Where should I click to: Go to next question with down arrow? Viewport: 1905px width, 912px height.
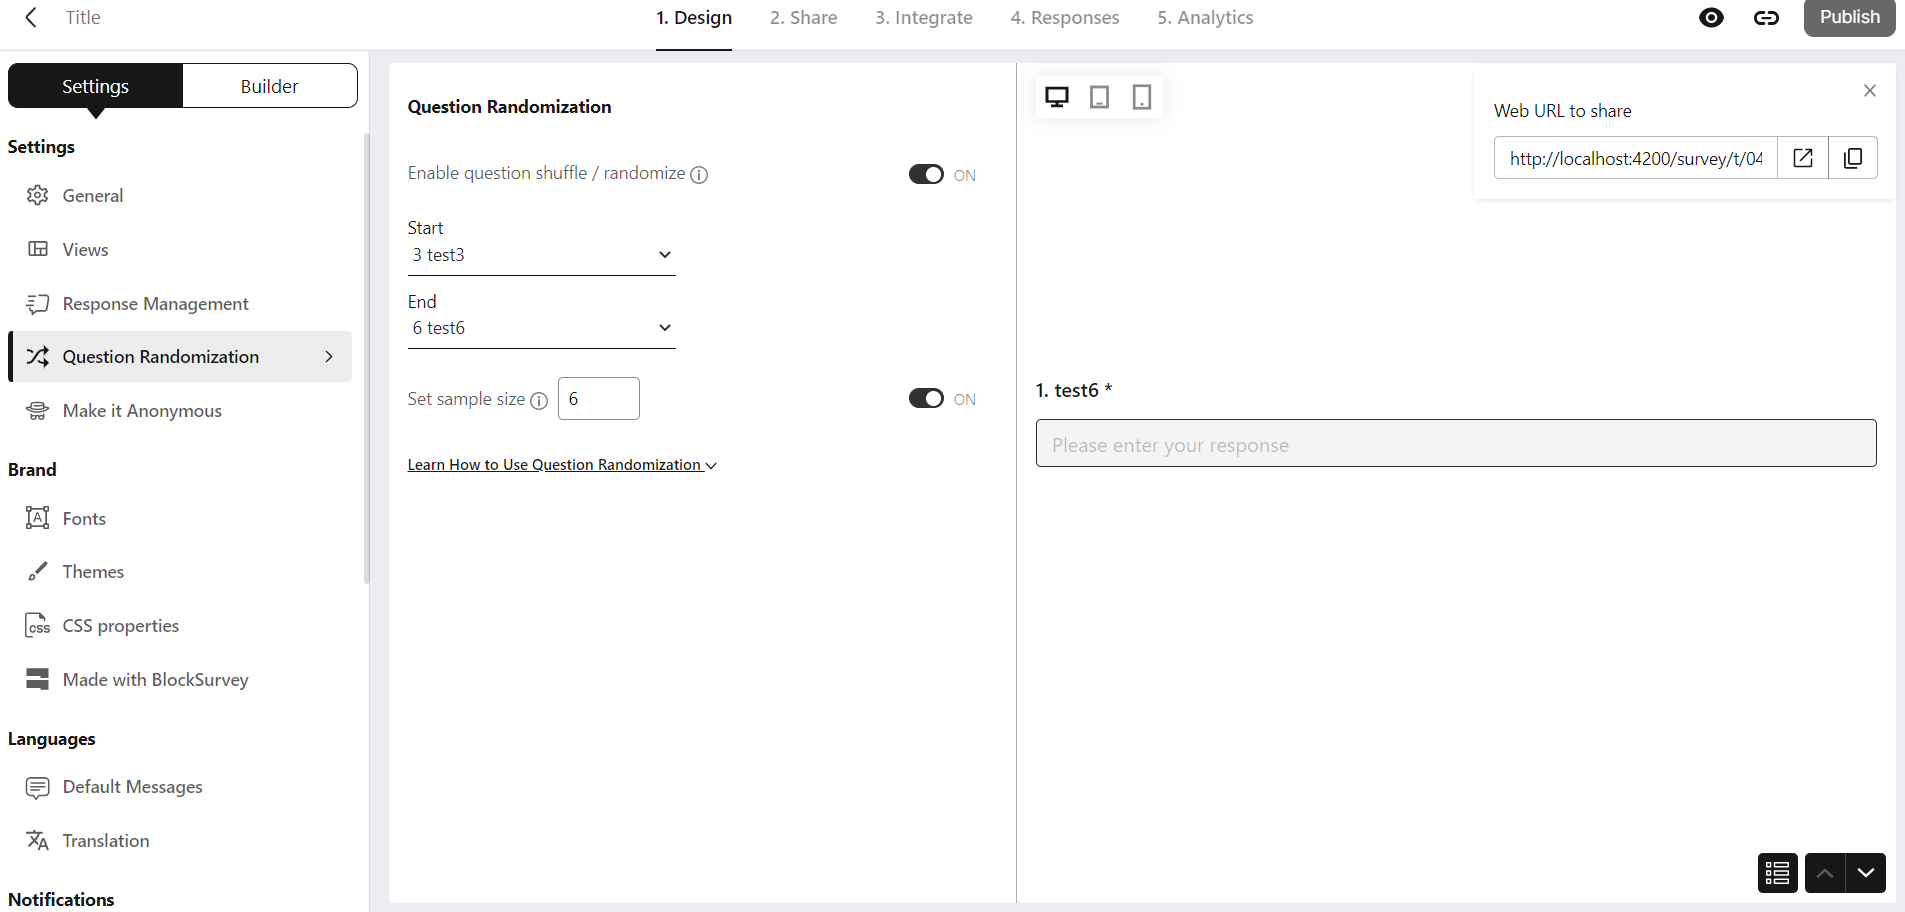1866,873
